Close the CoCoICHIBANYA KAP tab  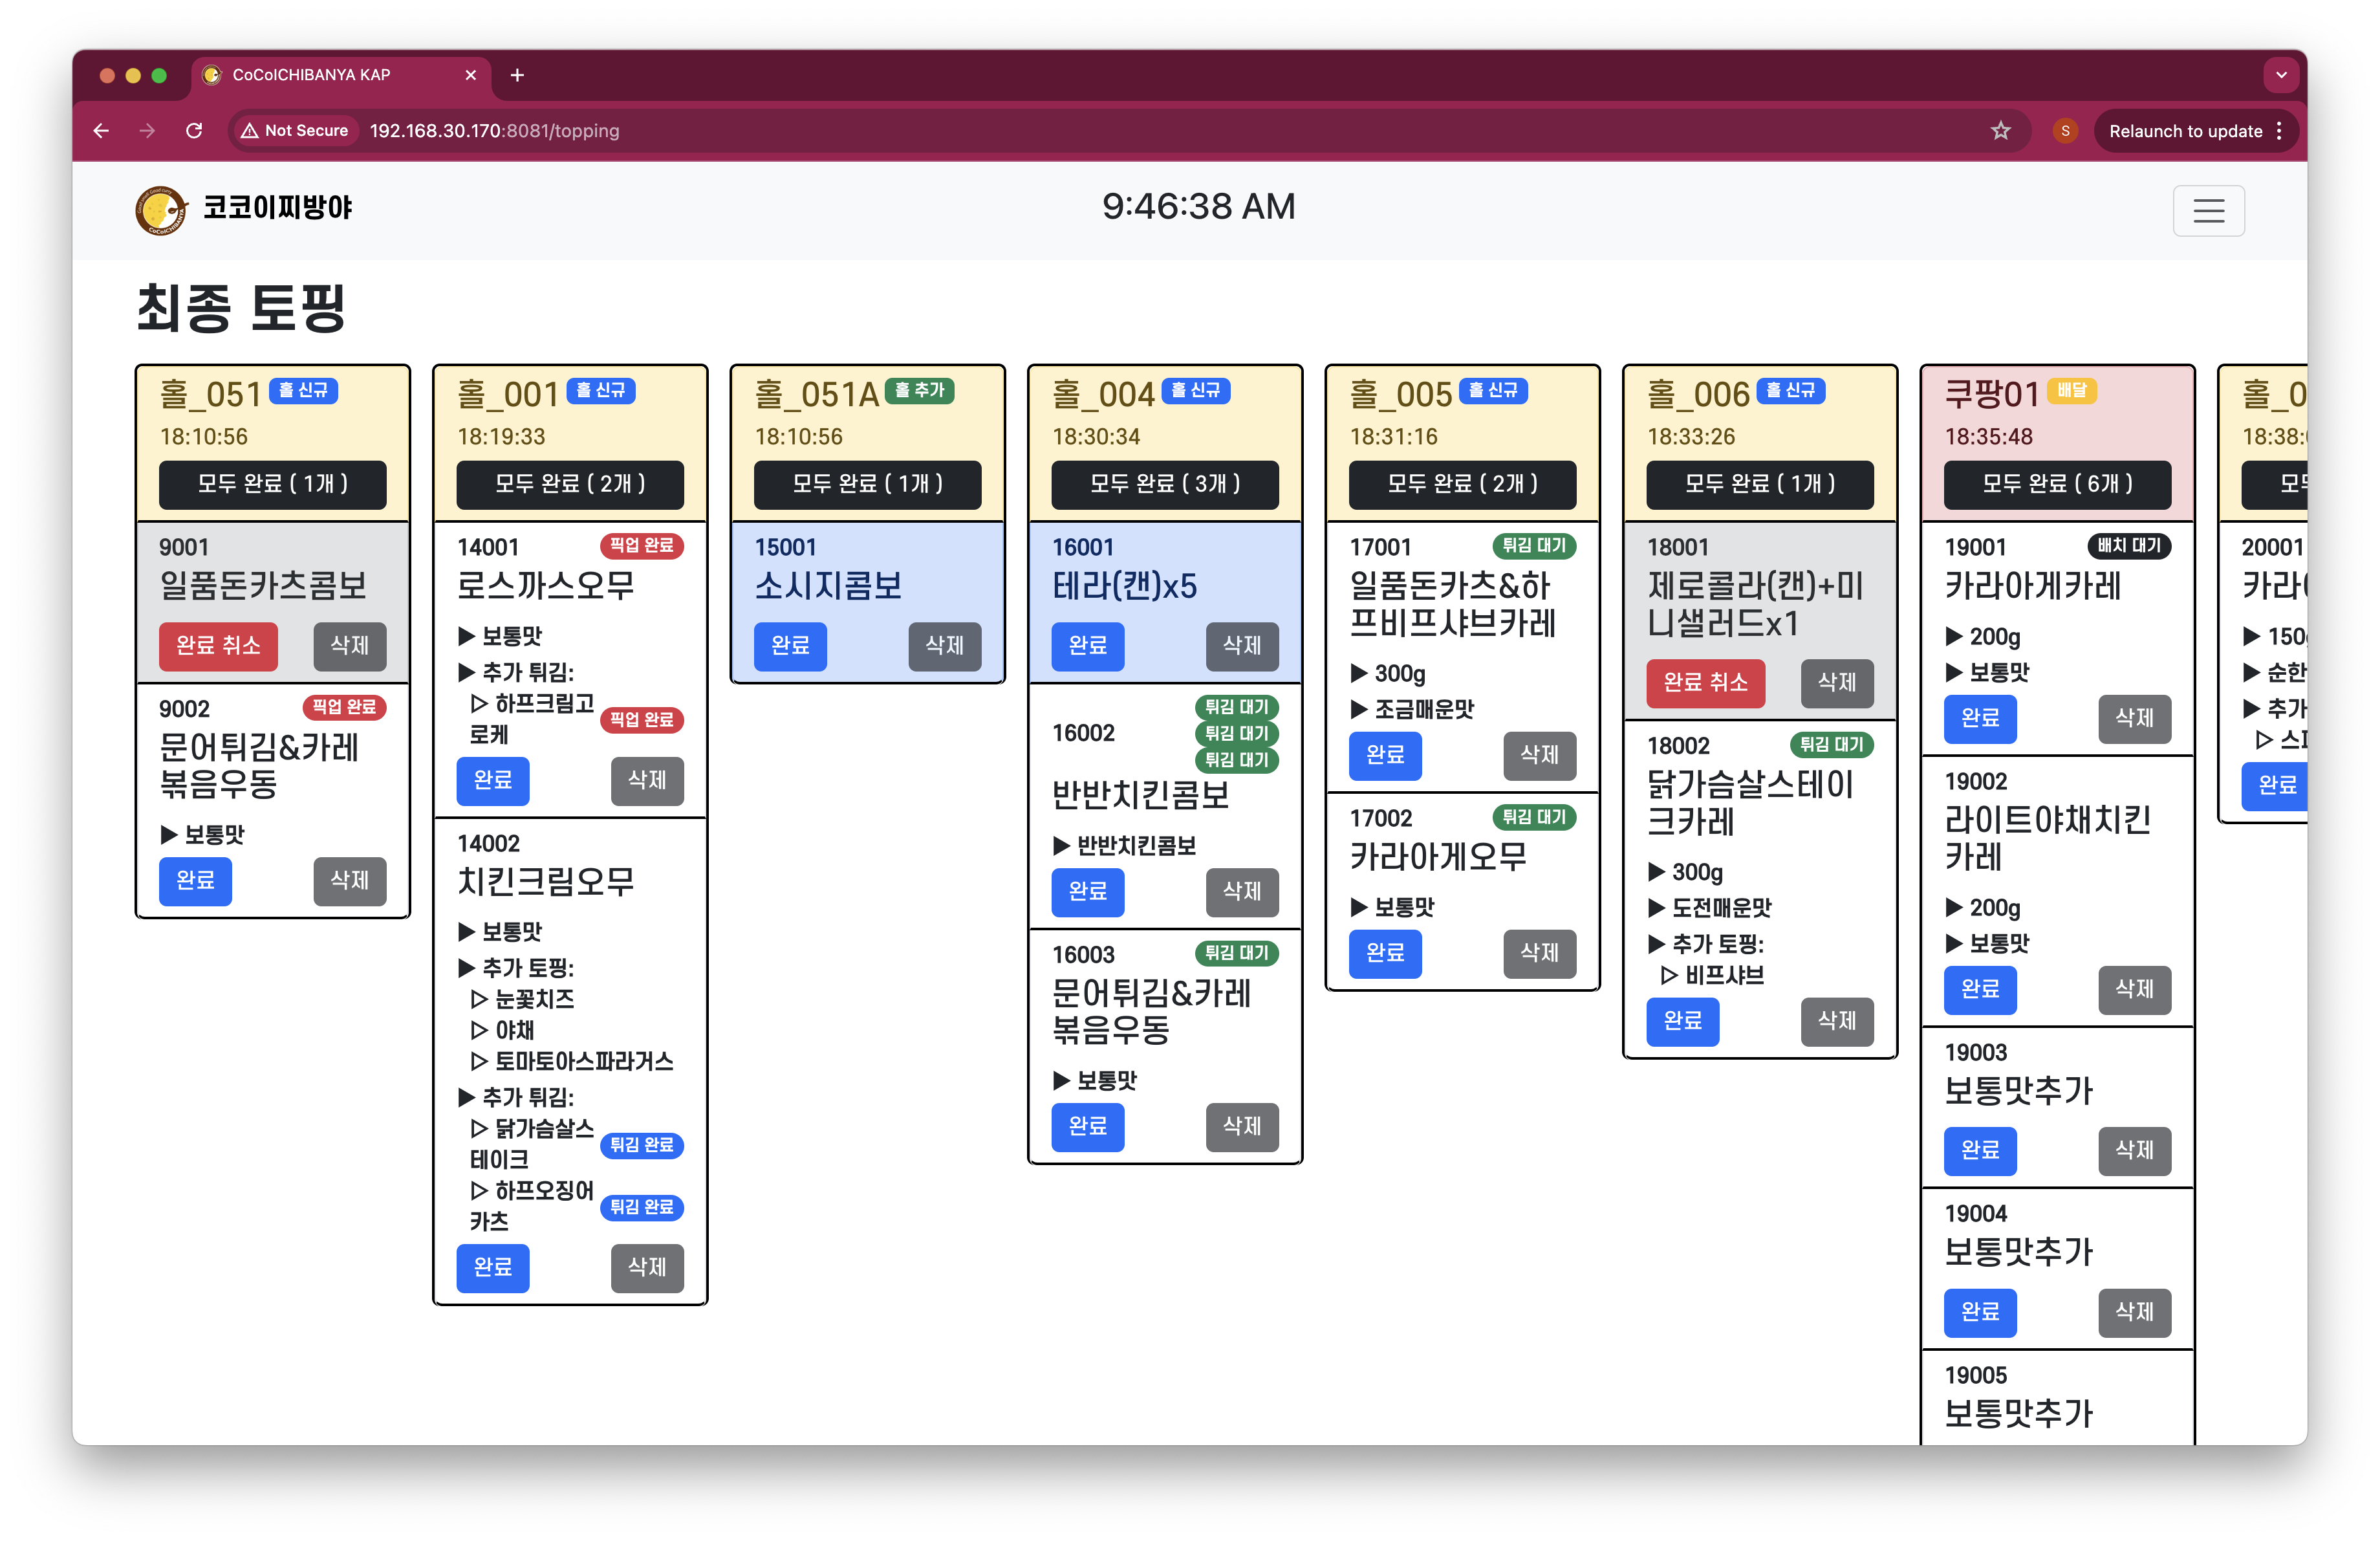click(470, 75)
